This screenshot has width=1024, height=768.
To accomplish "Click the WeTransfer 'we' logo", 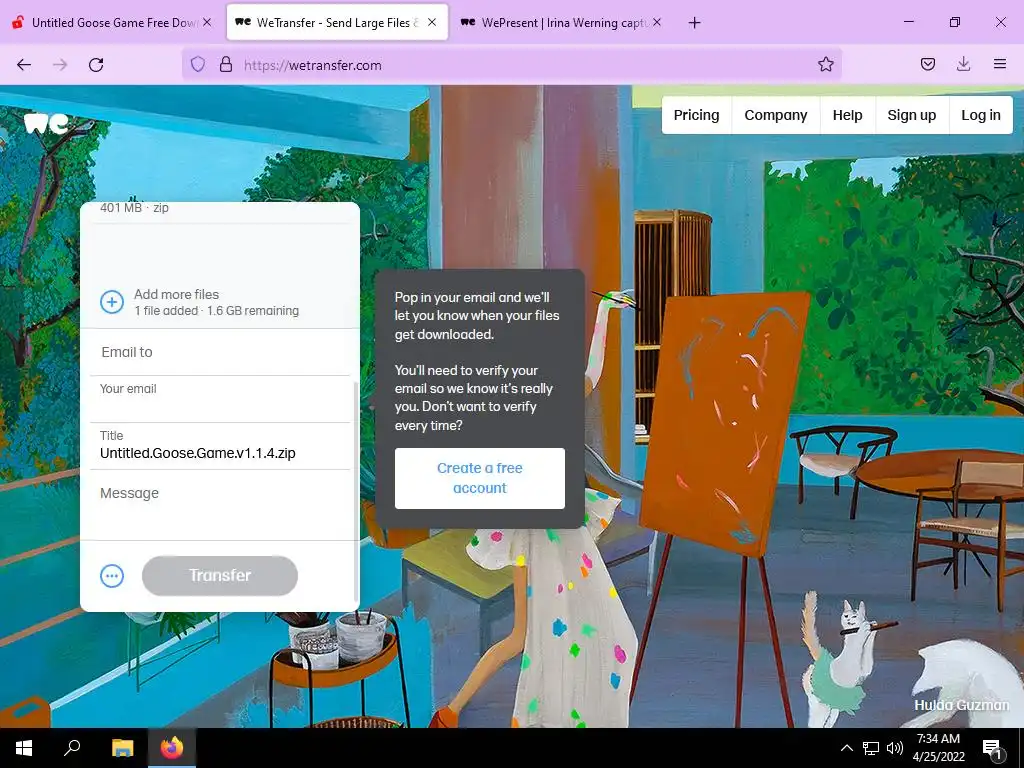I will (x=46, y=123).
